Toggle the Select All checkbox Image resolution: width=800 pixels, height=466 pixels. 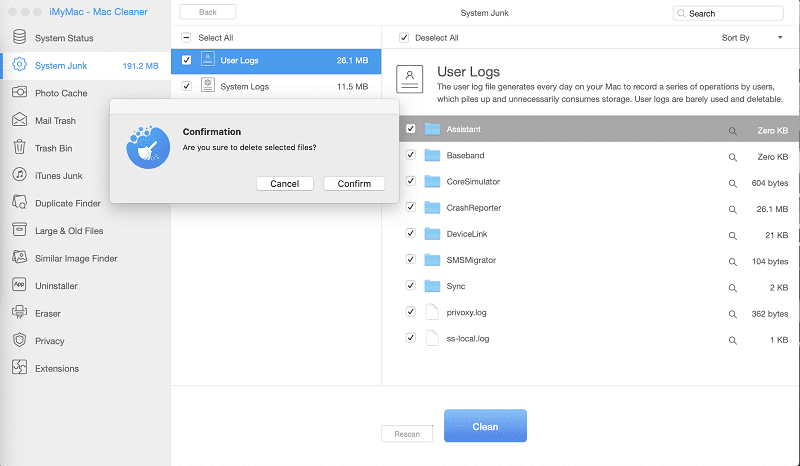click(x=186, y=37)
